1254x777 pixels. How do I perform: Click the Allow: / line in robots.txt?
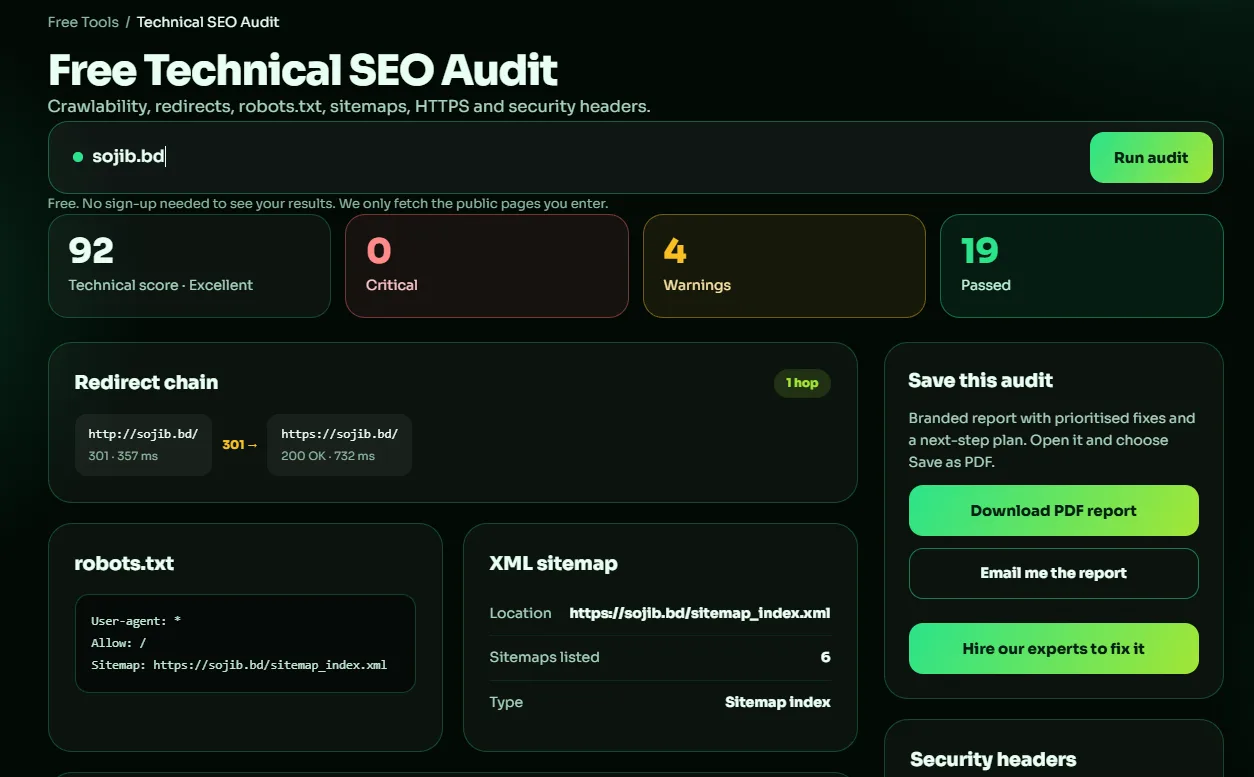point(119,642)
